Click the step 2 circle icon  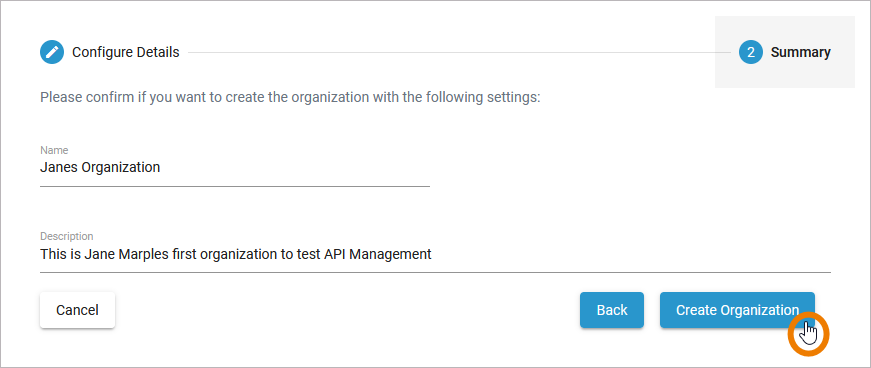point(750,52)
